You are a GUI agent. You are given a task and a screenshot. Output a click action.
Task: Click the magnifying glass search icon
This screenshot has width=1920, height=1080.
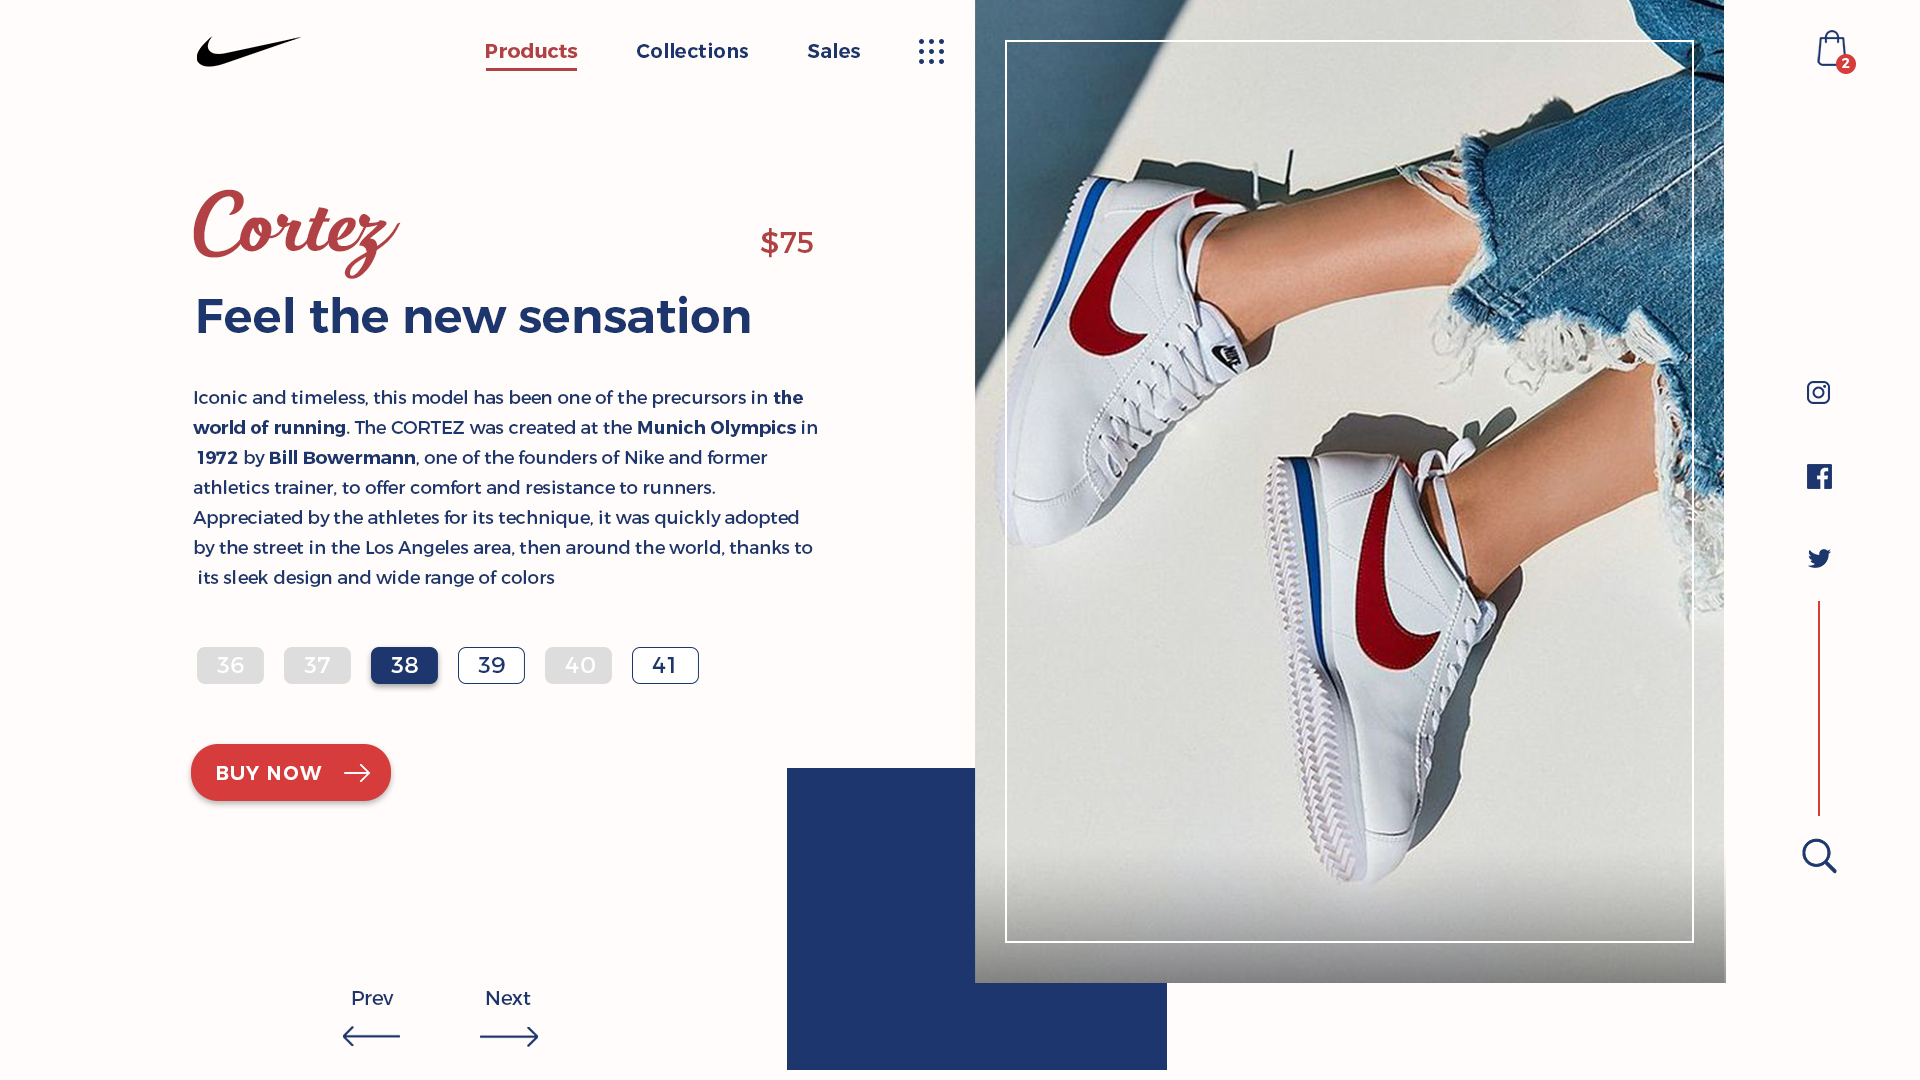1819,856
